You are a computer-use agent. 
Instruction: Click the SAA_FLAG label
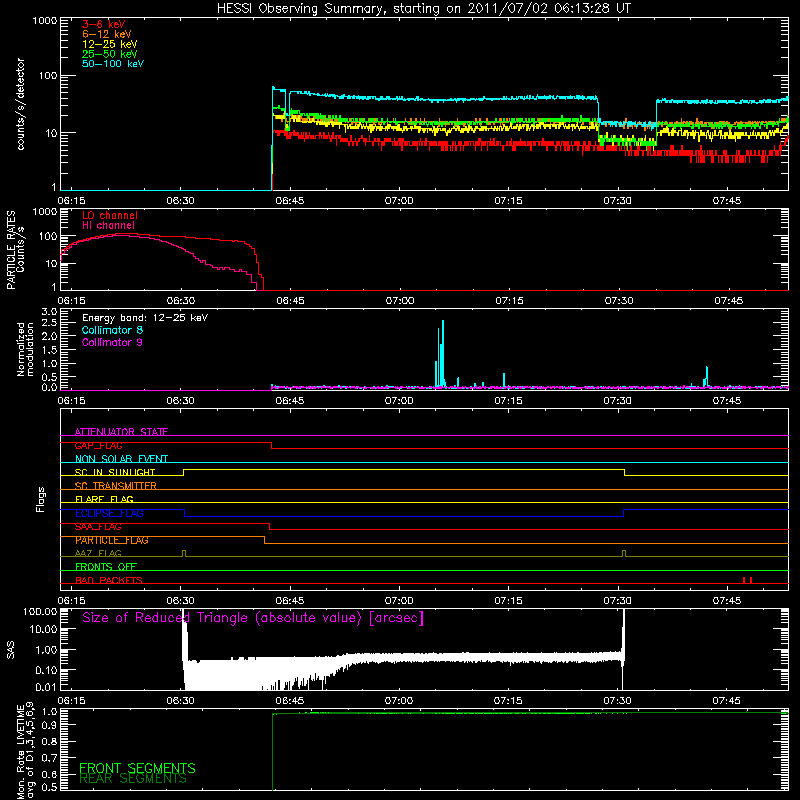click(98, 527)
